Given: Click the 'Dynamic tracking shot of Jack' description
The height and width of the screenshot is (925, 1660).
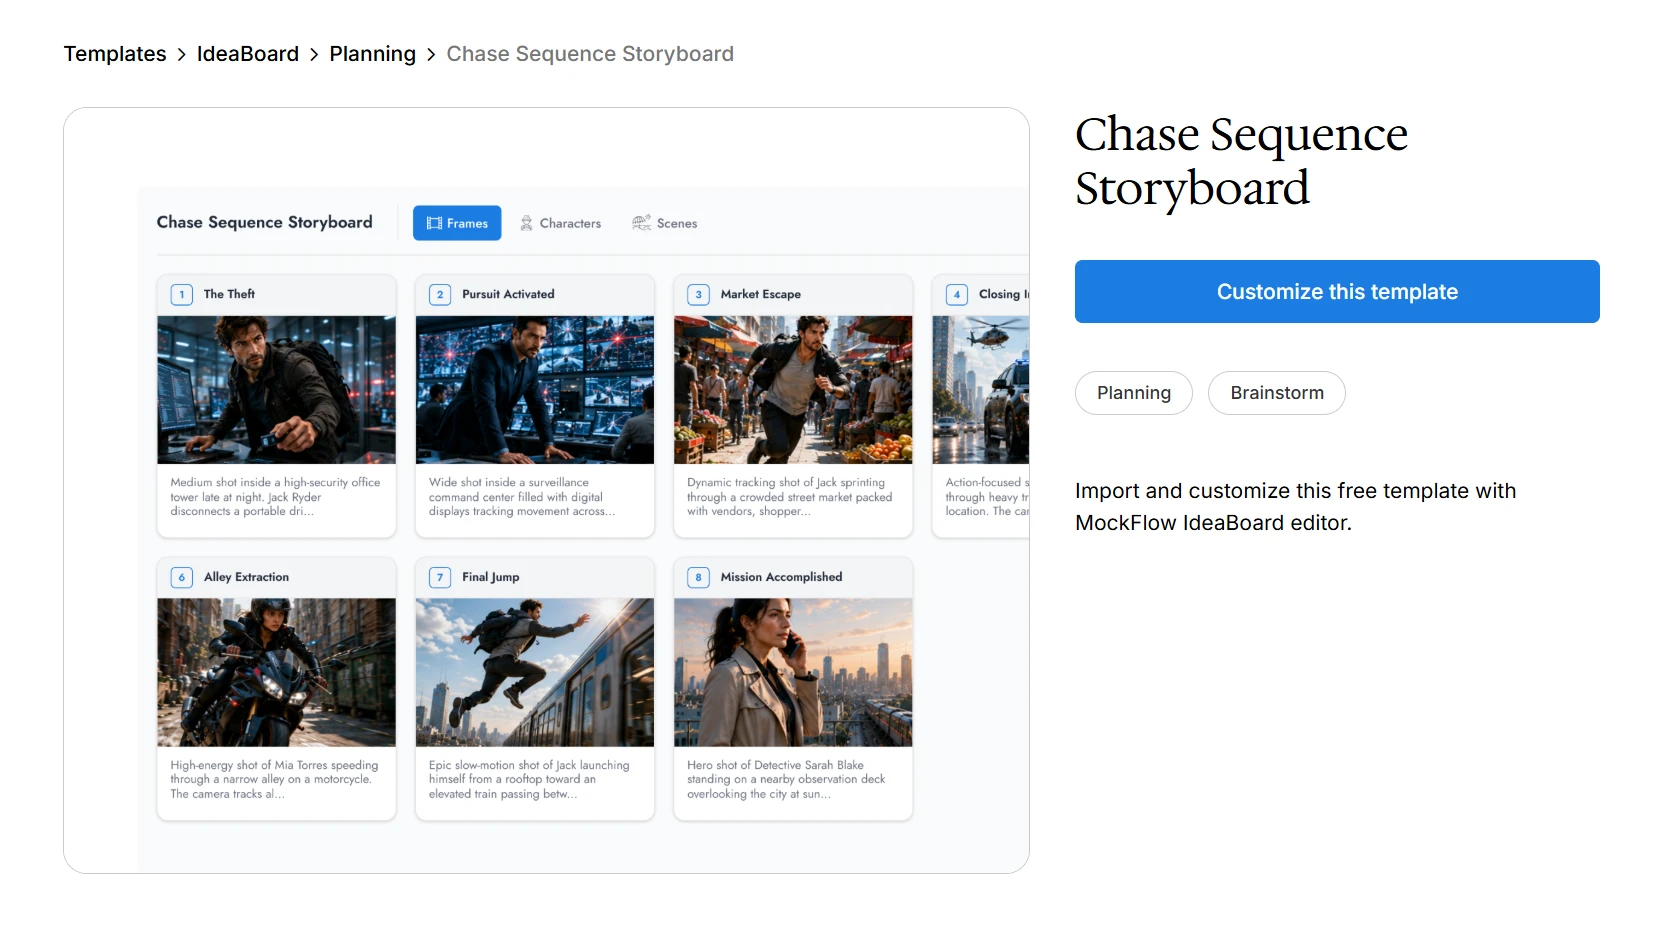Looking at the screenshot, I should pos(789,497).
